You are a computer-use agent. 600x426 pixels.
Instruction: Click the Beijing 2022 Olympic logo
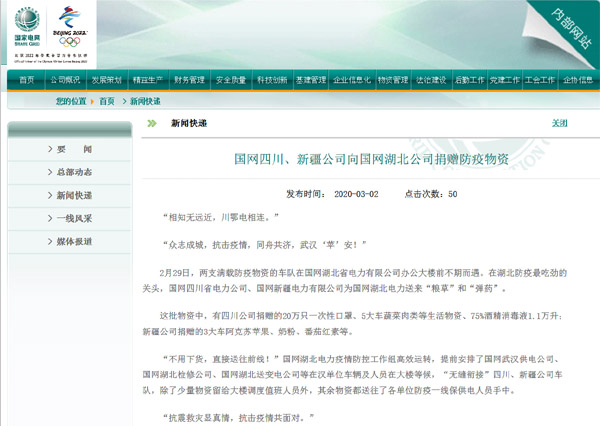70,27
